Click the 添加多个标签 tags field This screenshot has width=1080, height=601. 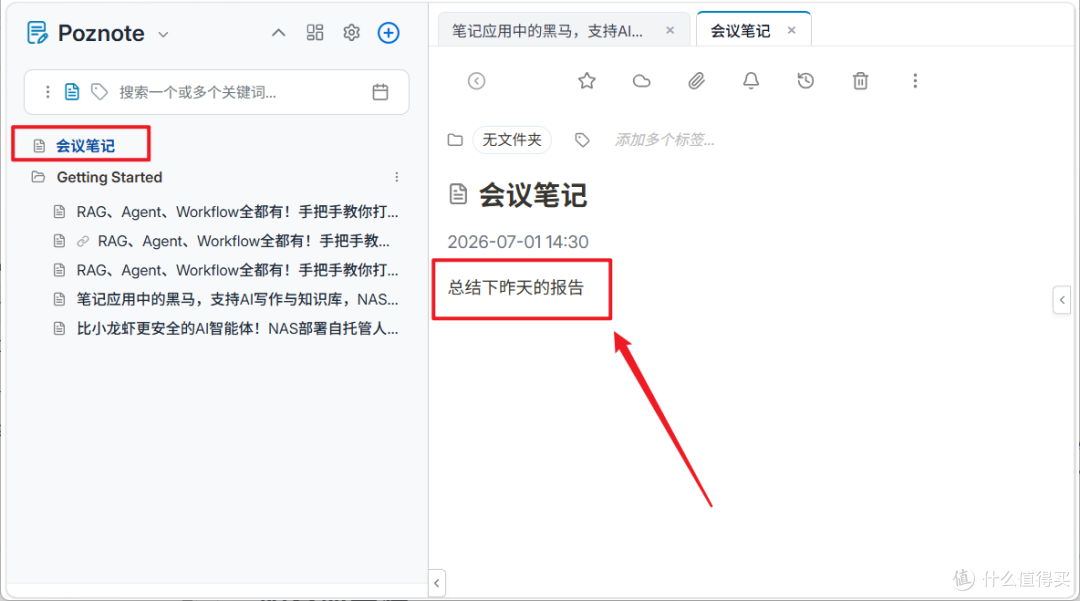pos(664,140)
